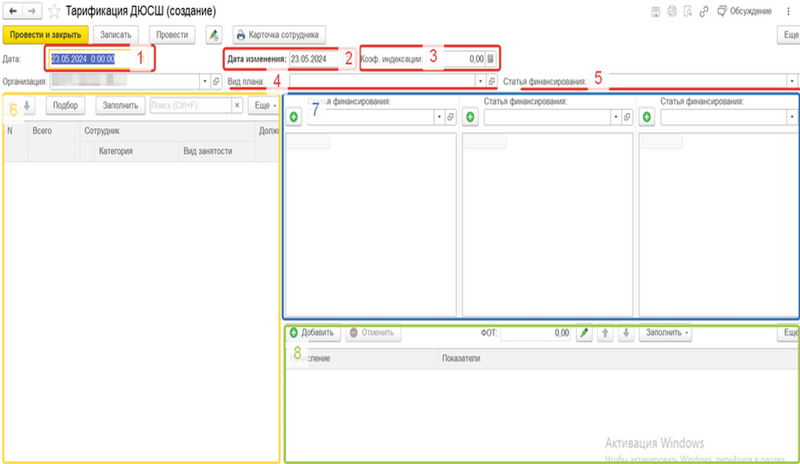
Task: Click the link icon in title bar
Action: [x=707, y=11]
